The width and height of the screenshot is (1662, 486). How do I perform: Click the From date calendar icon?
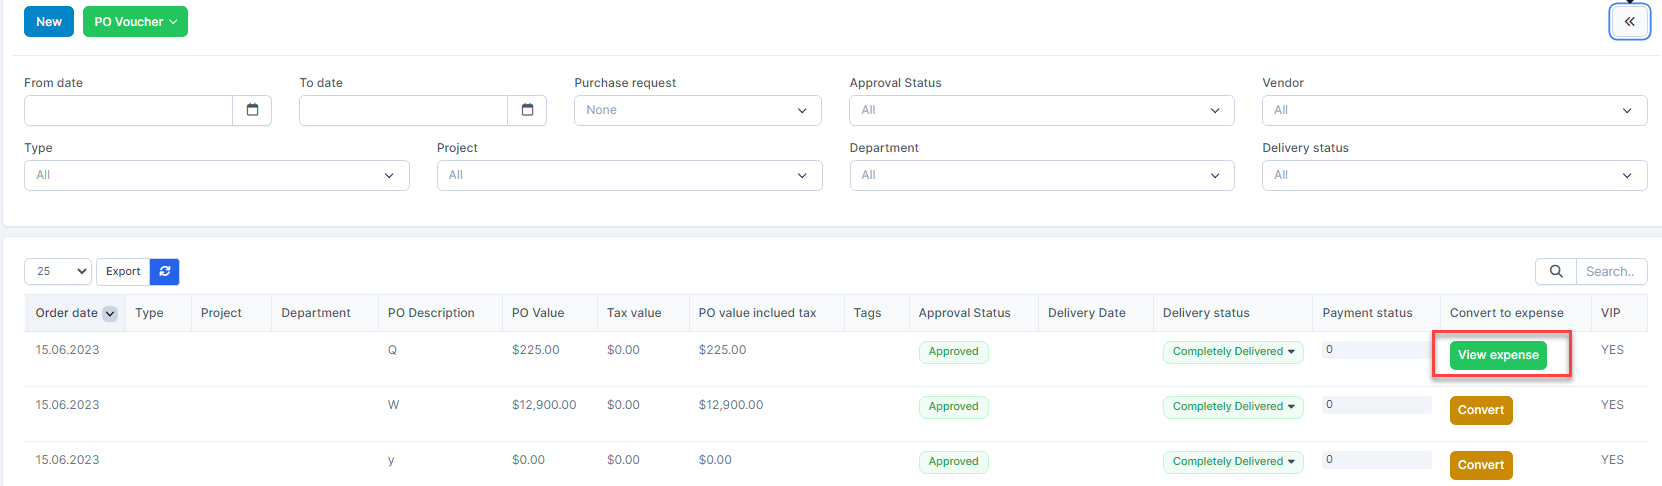tap(252, 110)
